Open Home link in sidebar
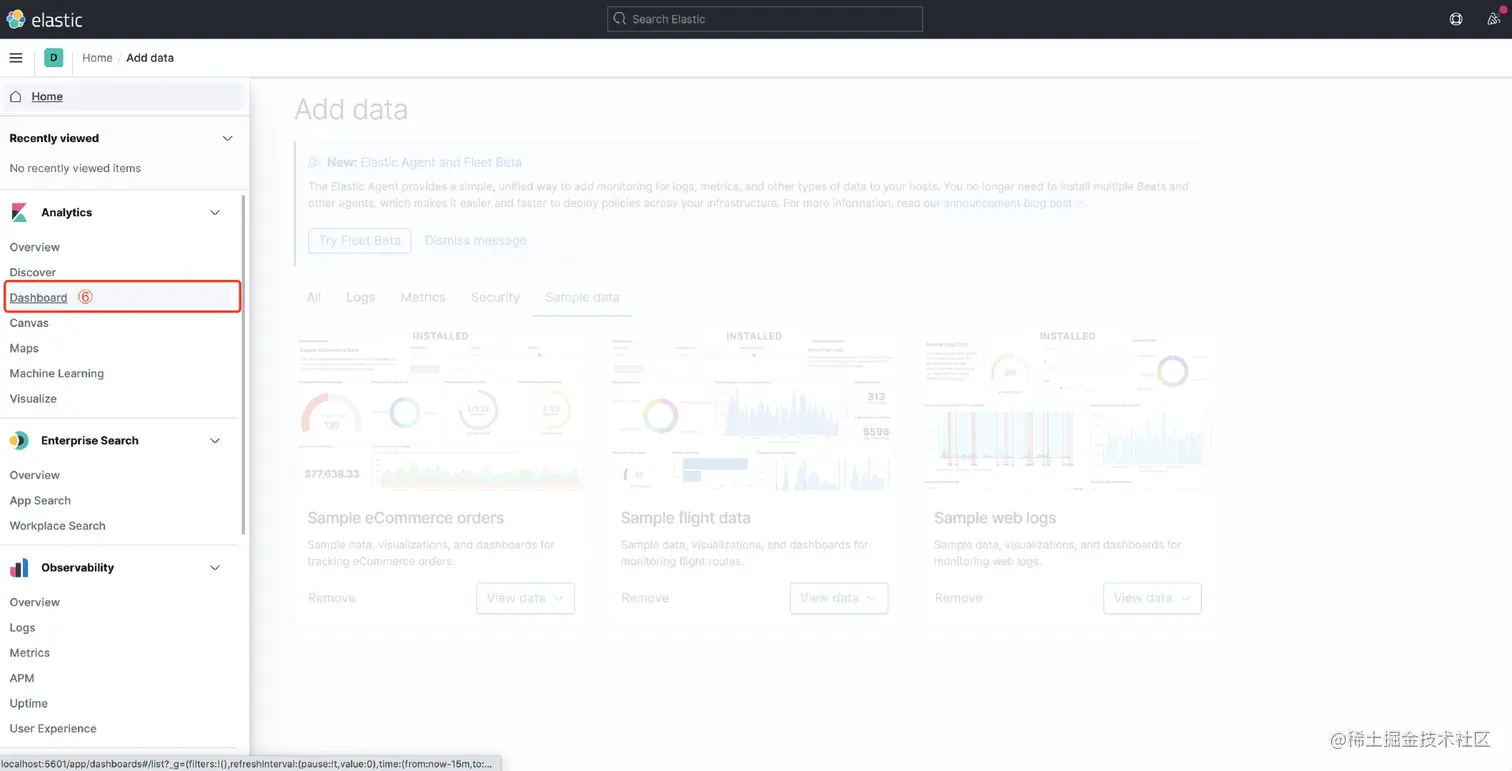 tap(47, 97)
